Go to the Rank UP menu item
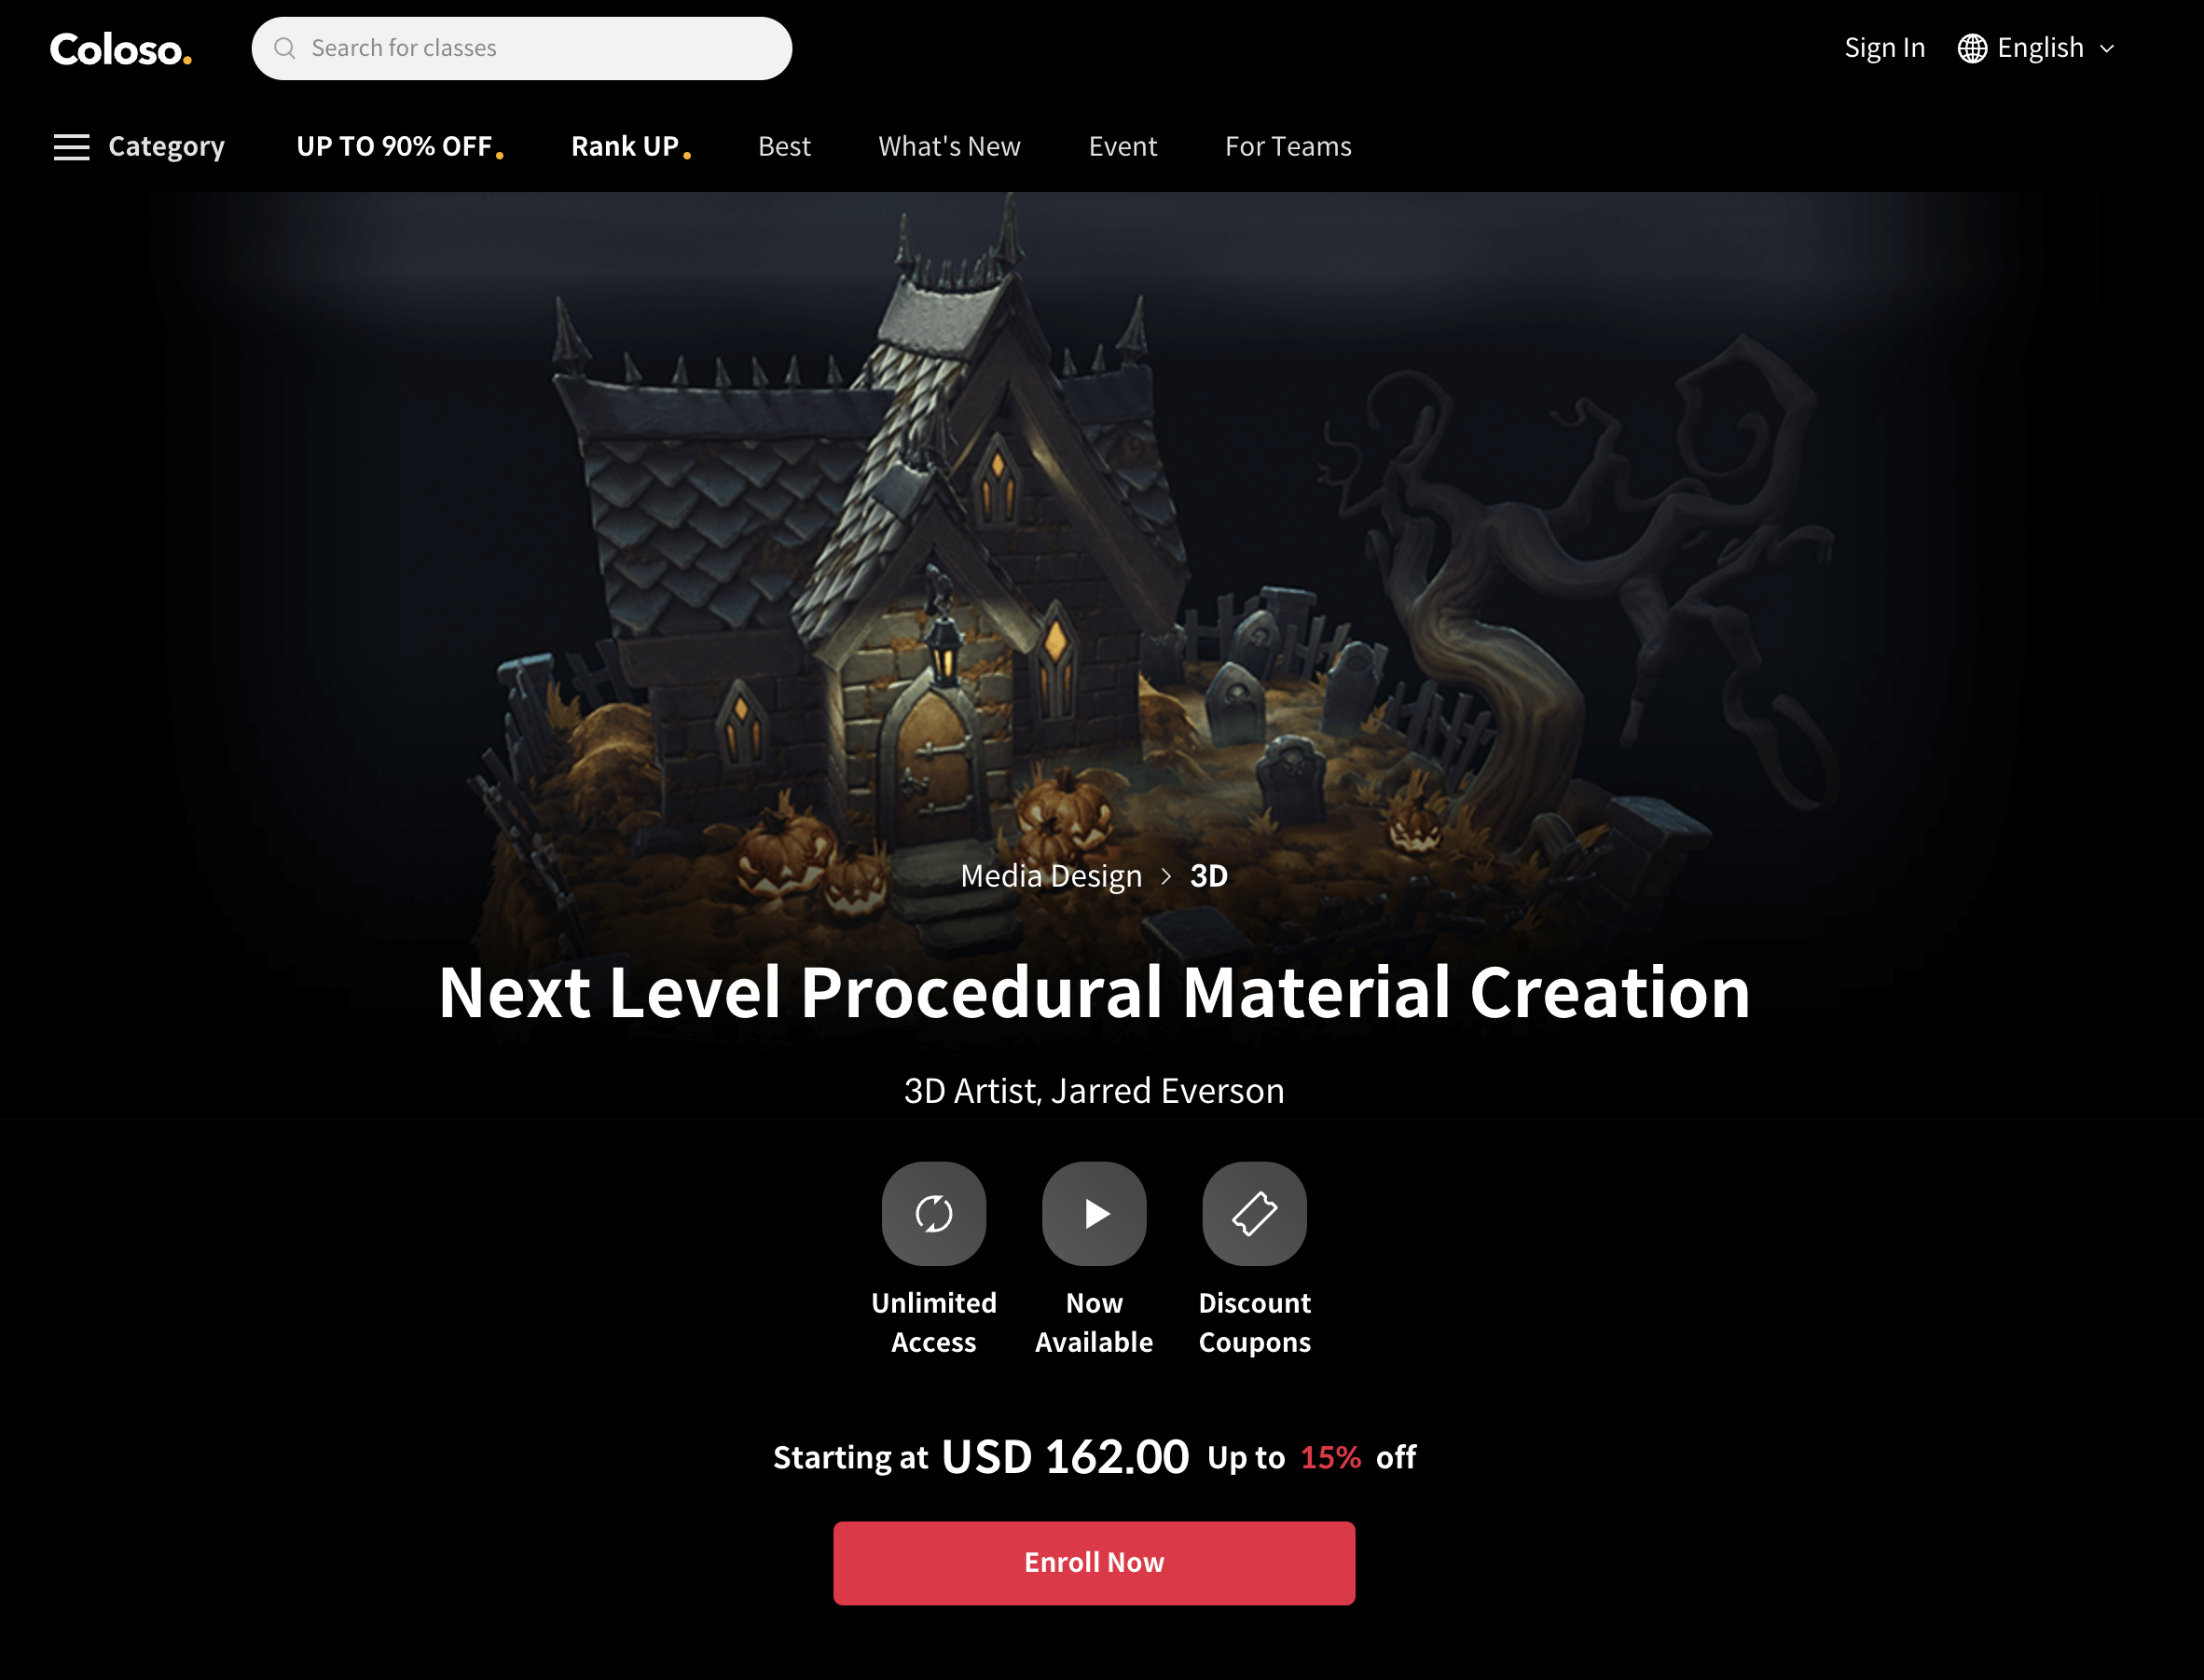Viewport: 2204px width, 1680px height. (x=630, y=147)
